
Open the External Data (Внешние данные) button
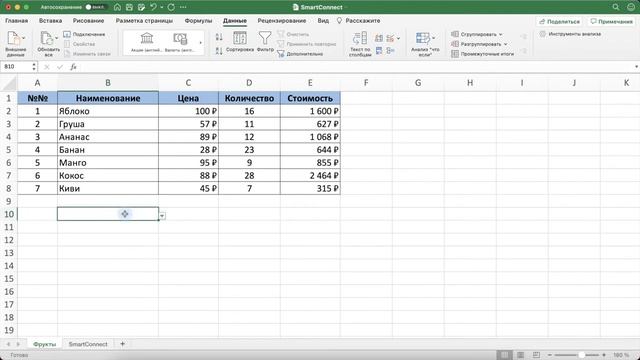[x=16, y=44]
